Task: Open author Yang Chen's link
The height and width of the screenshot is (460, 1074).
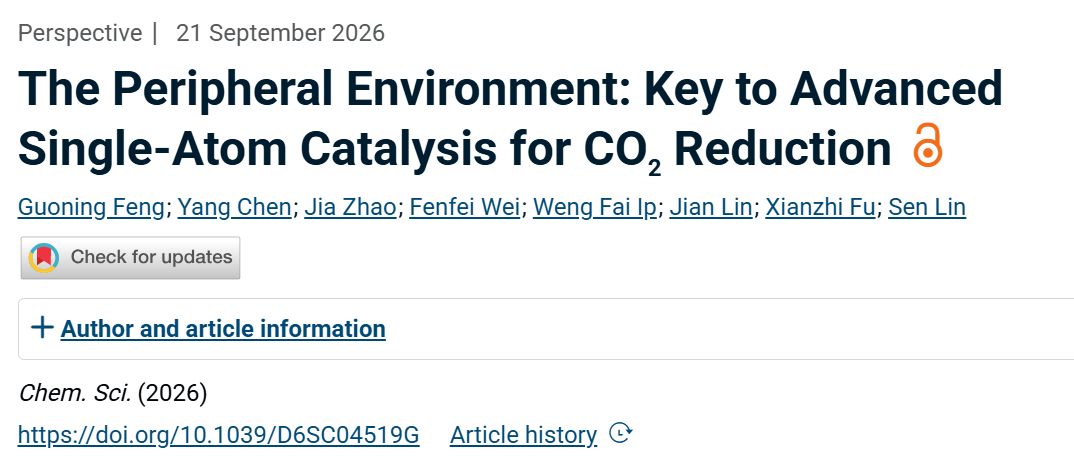Action: tap(234, 207)
